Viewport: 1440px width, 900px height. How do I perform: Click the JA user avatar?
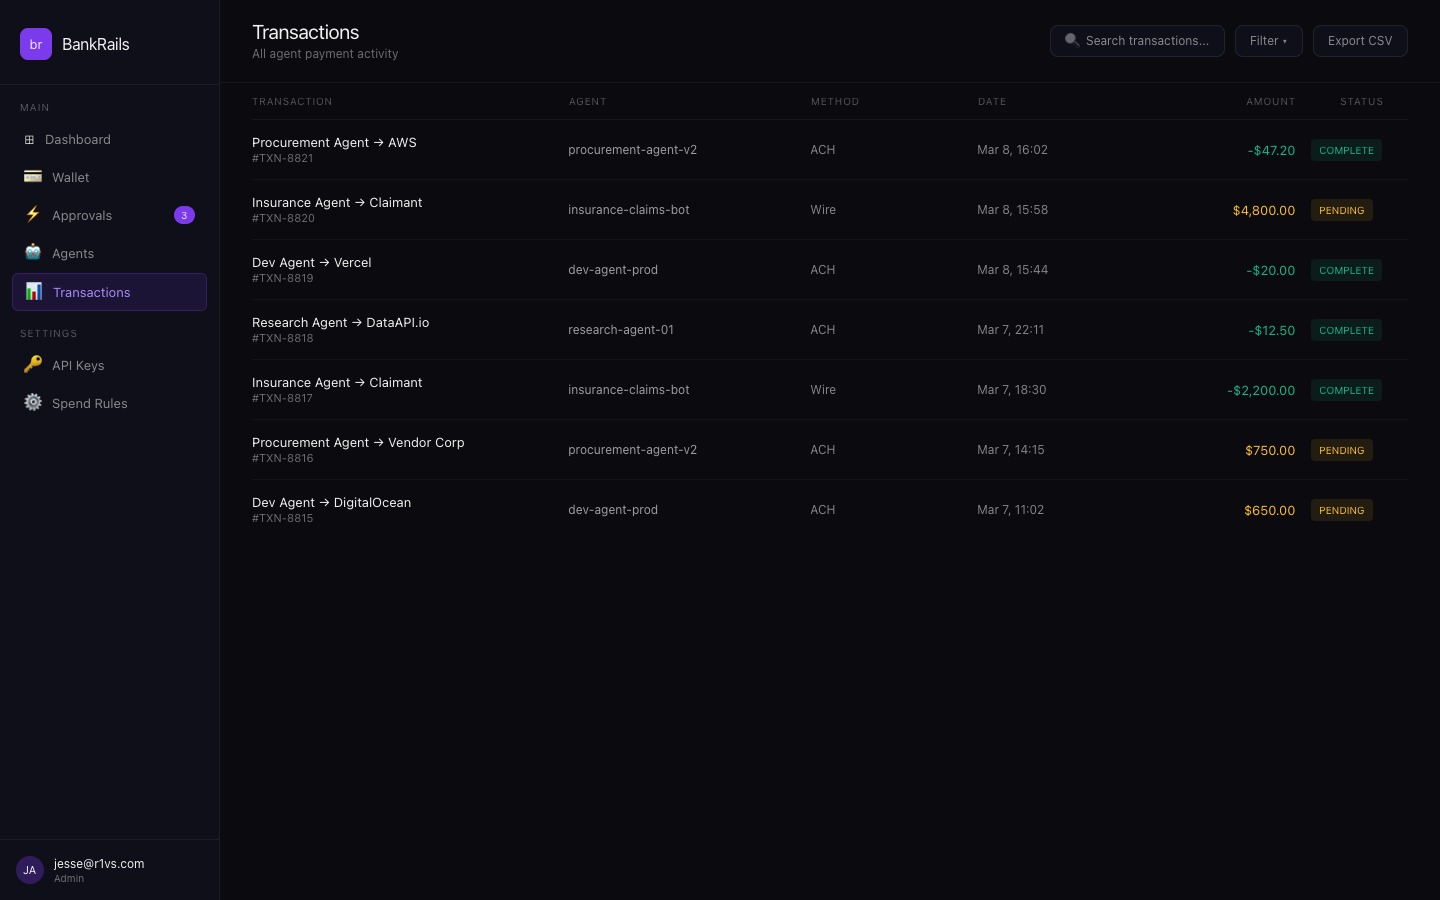(x=30, y=870)
